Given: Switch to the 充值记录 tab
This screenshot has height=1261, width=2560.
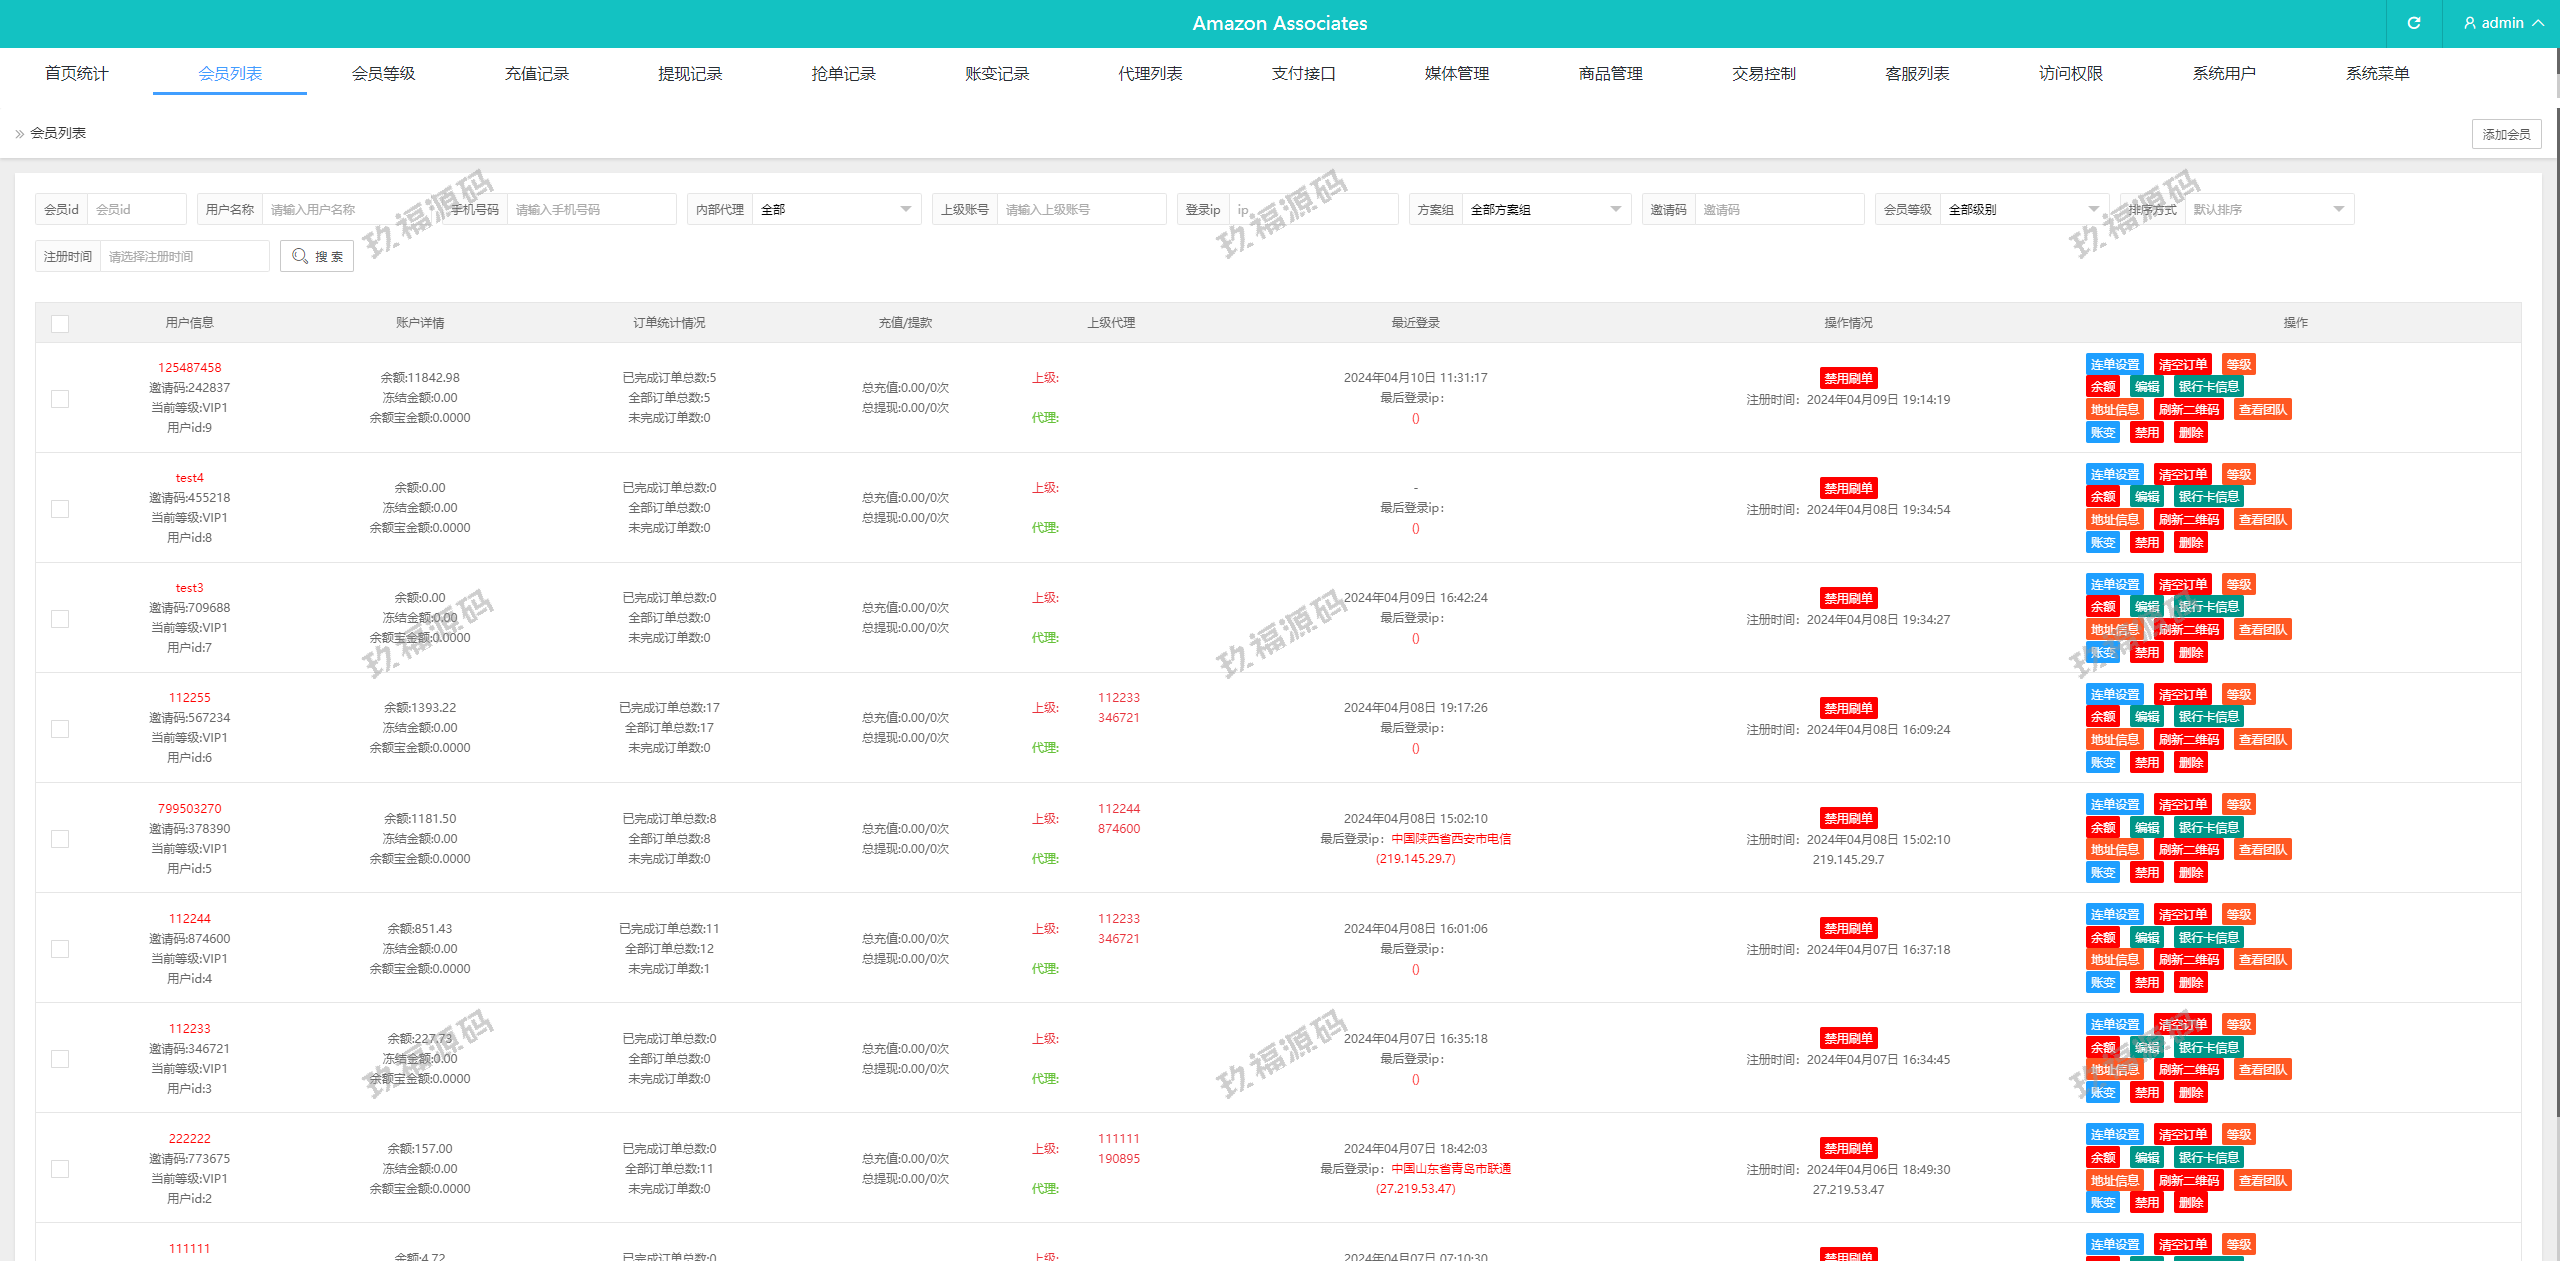Looking at the screenshot, I should [x=536, y=74].
